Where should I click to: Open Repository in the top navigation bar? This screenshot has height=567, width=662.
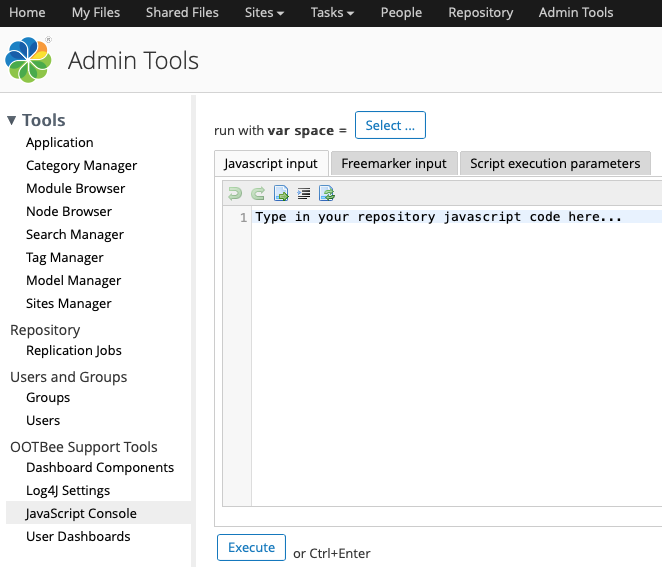coord(480,13)
